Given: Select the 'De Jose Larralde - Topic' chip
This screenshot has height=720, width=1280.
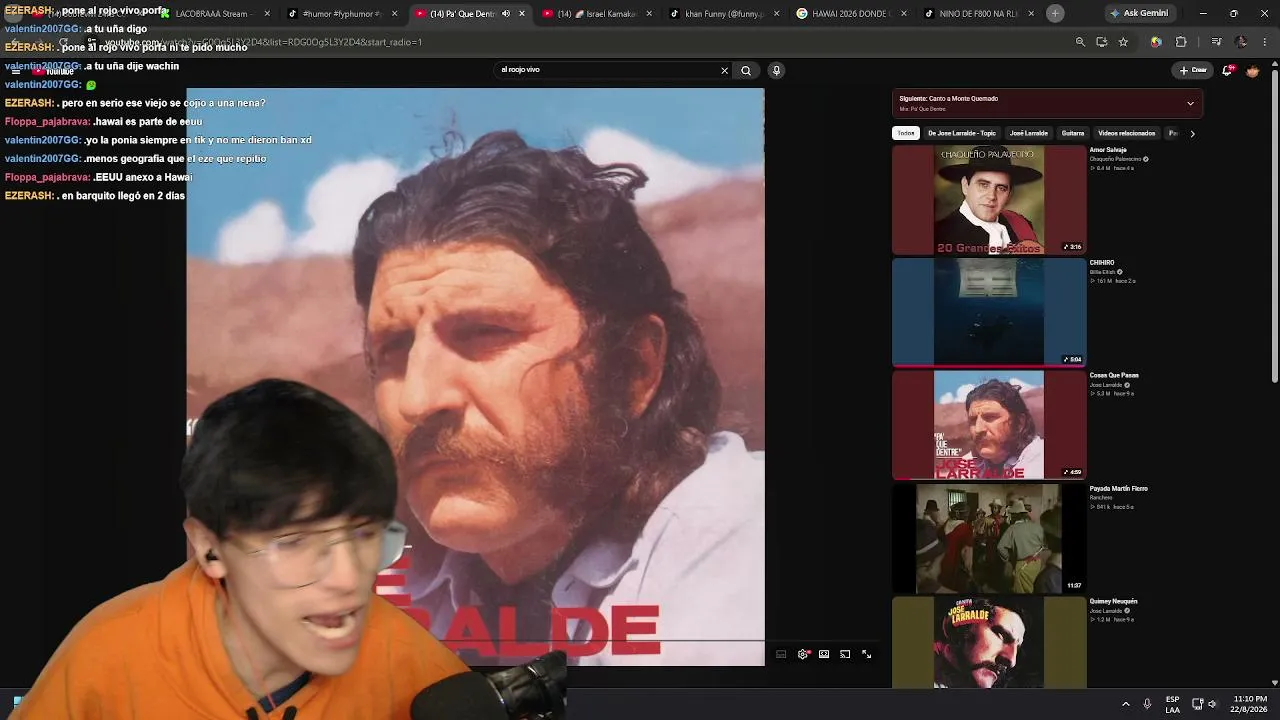Looking at the screenshot, I should (x=962, y=133).
